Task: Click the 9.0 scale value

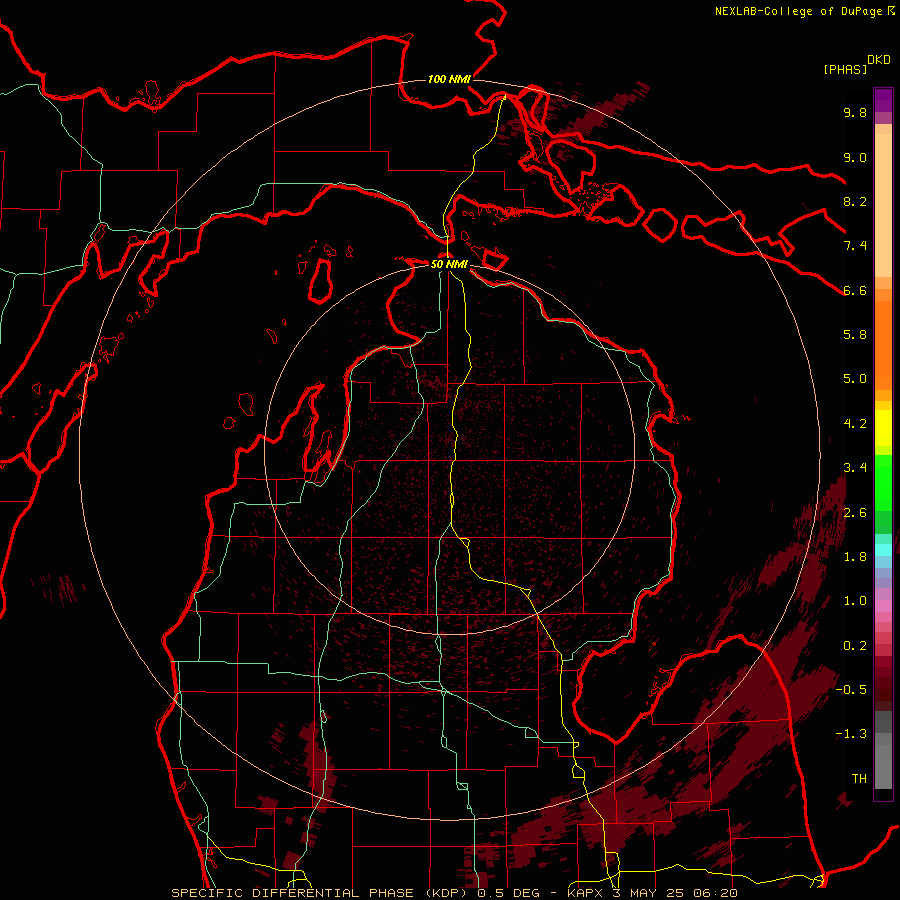Action: click(x=855, y=157)
